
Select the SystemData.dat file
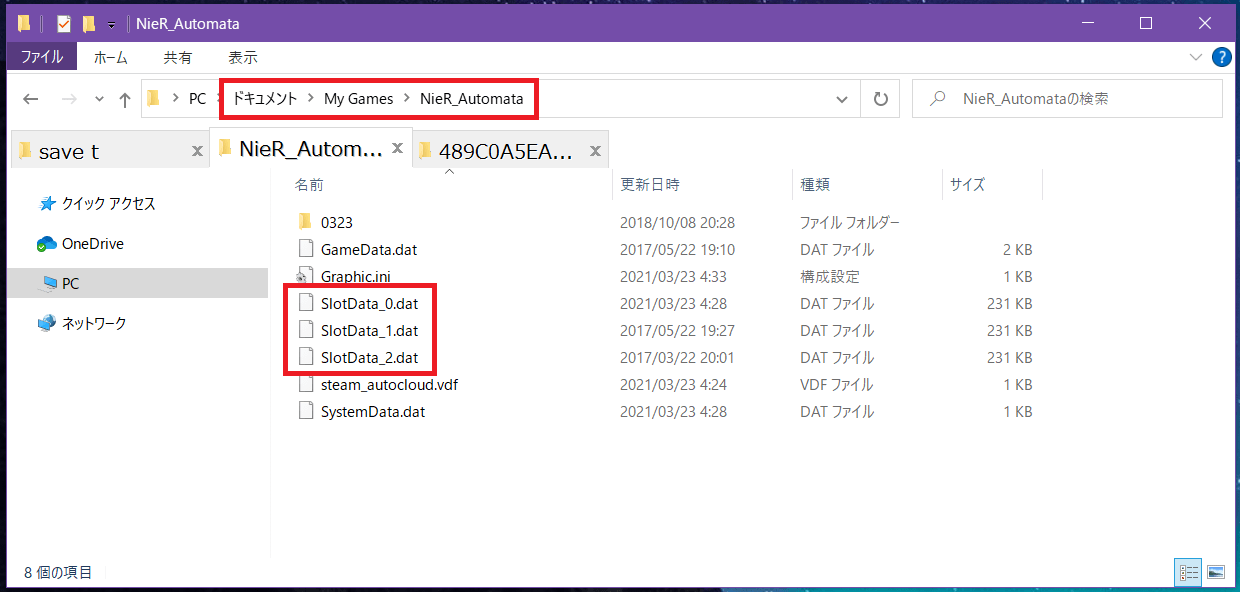(373, 411)
